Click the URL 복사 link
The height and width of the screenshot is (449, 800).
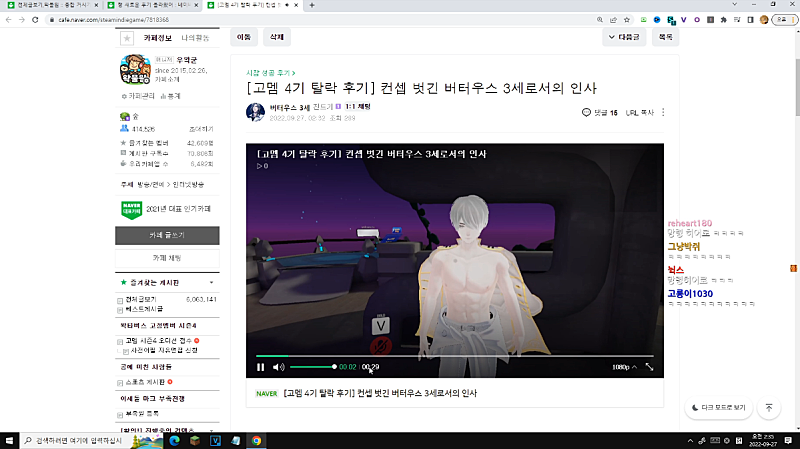[x=640, y=113]
